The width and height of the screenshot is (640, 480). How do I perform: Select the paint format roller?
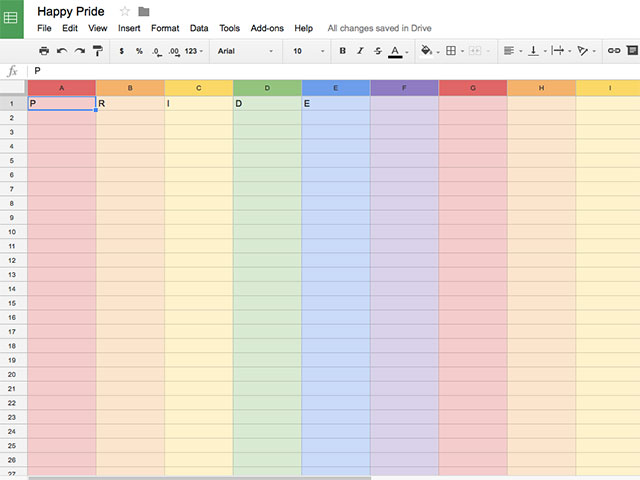coord(97,50)
